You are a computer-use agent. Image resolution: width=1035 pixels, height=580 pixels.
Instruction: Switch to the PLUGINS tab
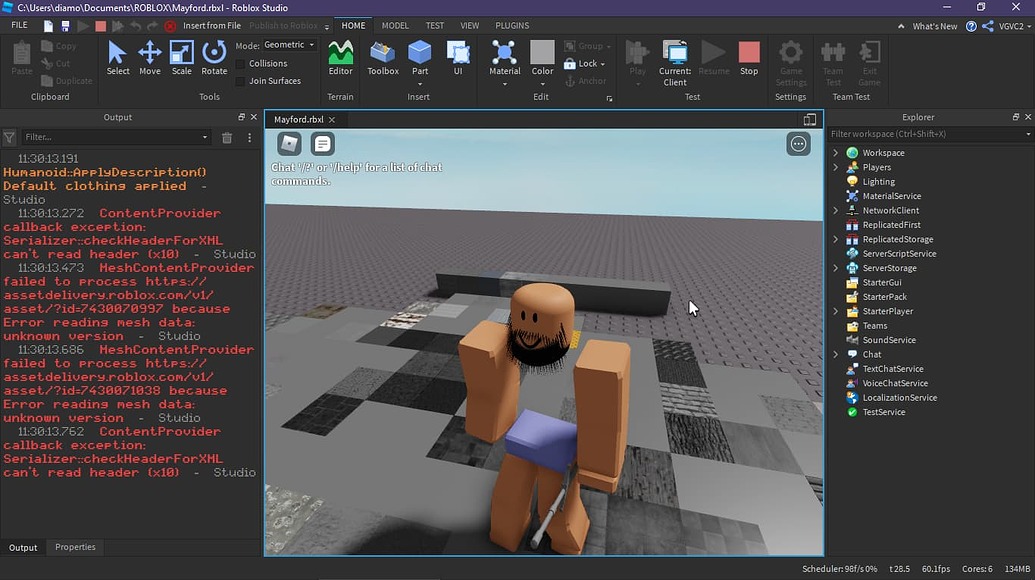tap(512, 25)
